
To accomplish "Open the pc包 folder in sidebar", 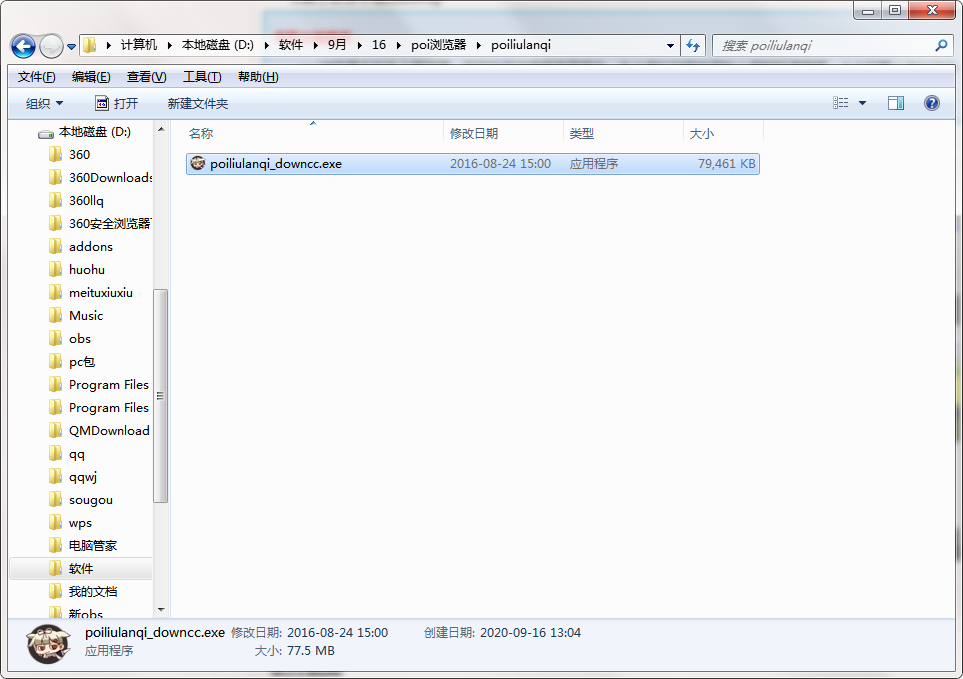I will [82, 362].
